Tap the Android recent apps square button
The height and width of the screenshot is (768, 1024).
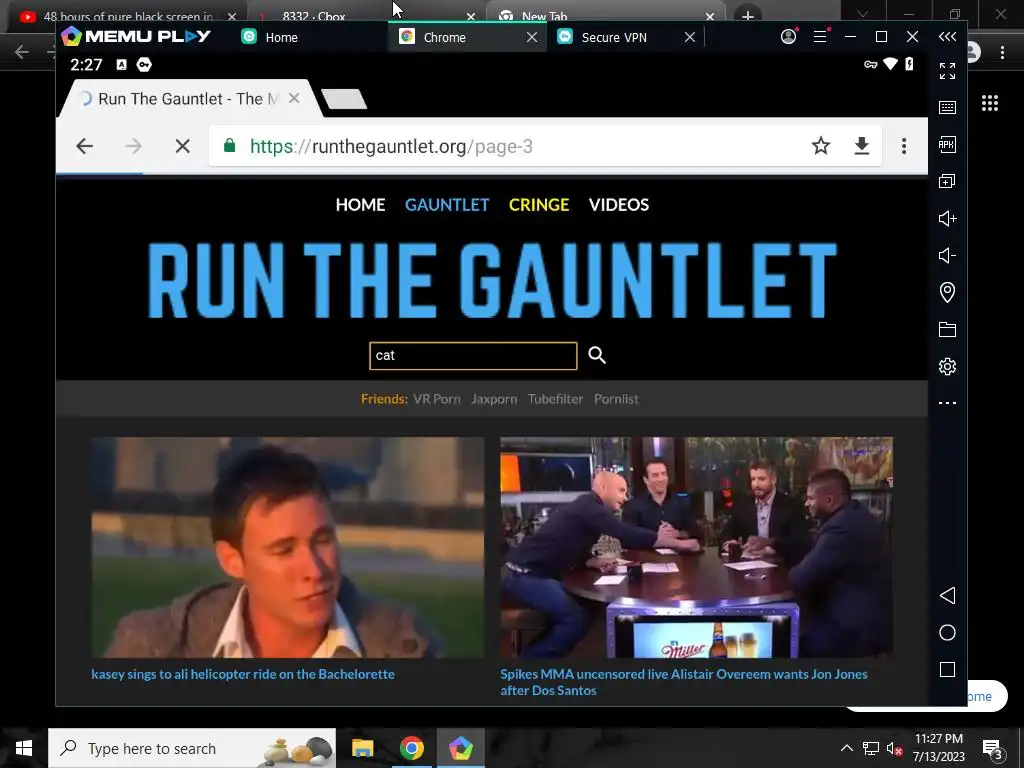[x=947, y=669]
